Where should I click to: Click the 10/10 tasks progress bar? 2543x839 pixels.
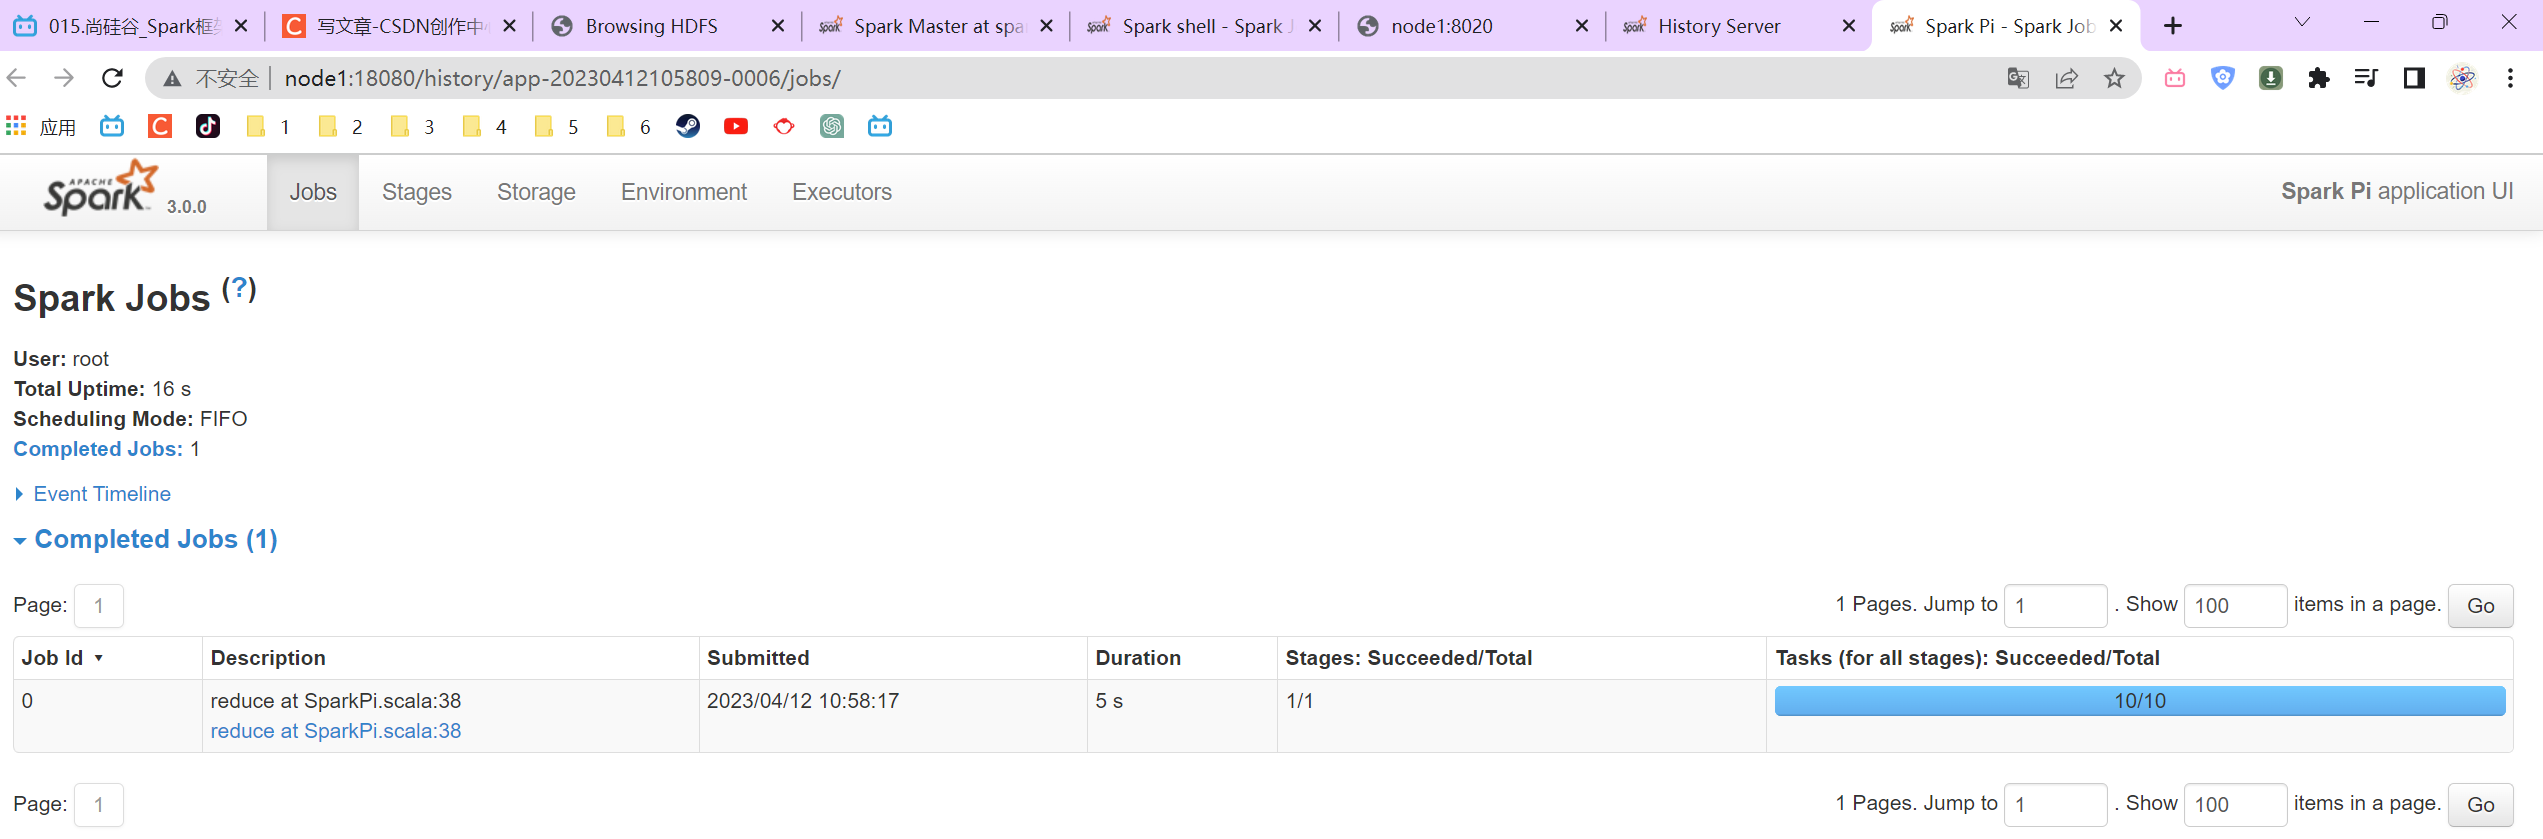[x=2140, y=701]
